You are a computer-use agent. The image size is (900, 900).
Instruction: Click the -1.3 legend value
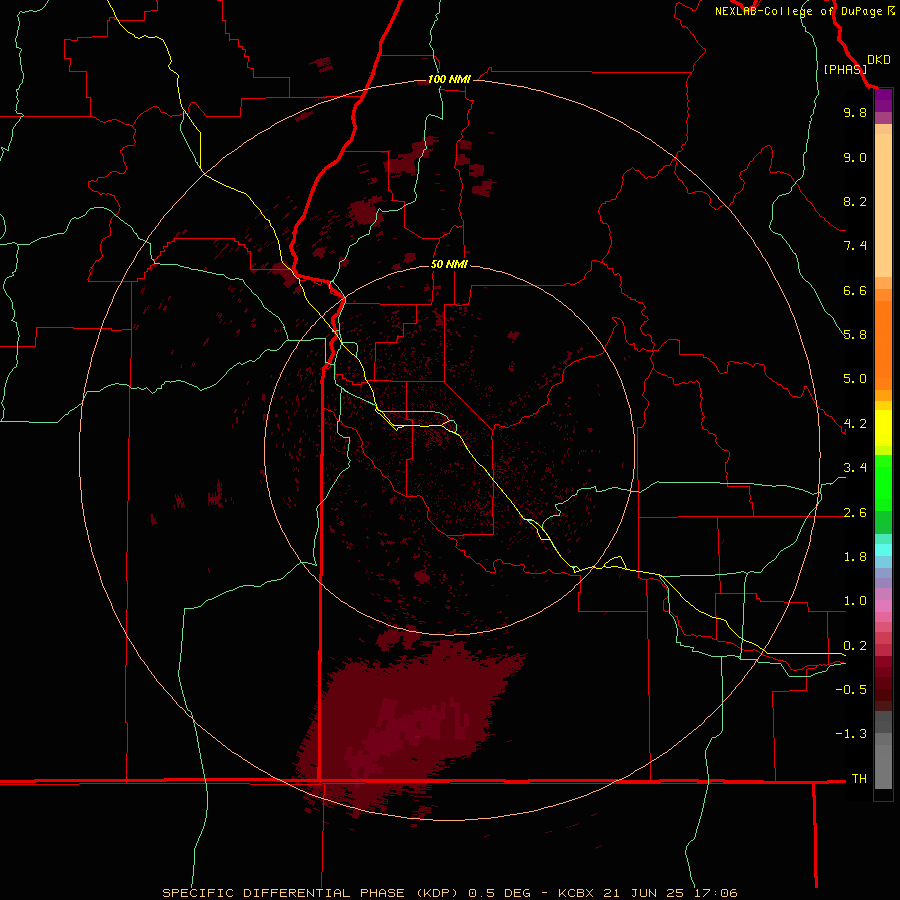[851, 734]
